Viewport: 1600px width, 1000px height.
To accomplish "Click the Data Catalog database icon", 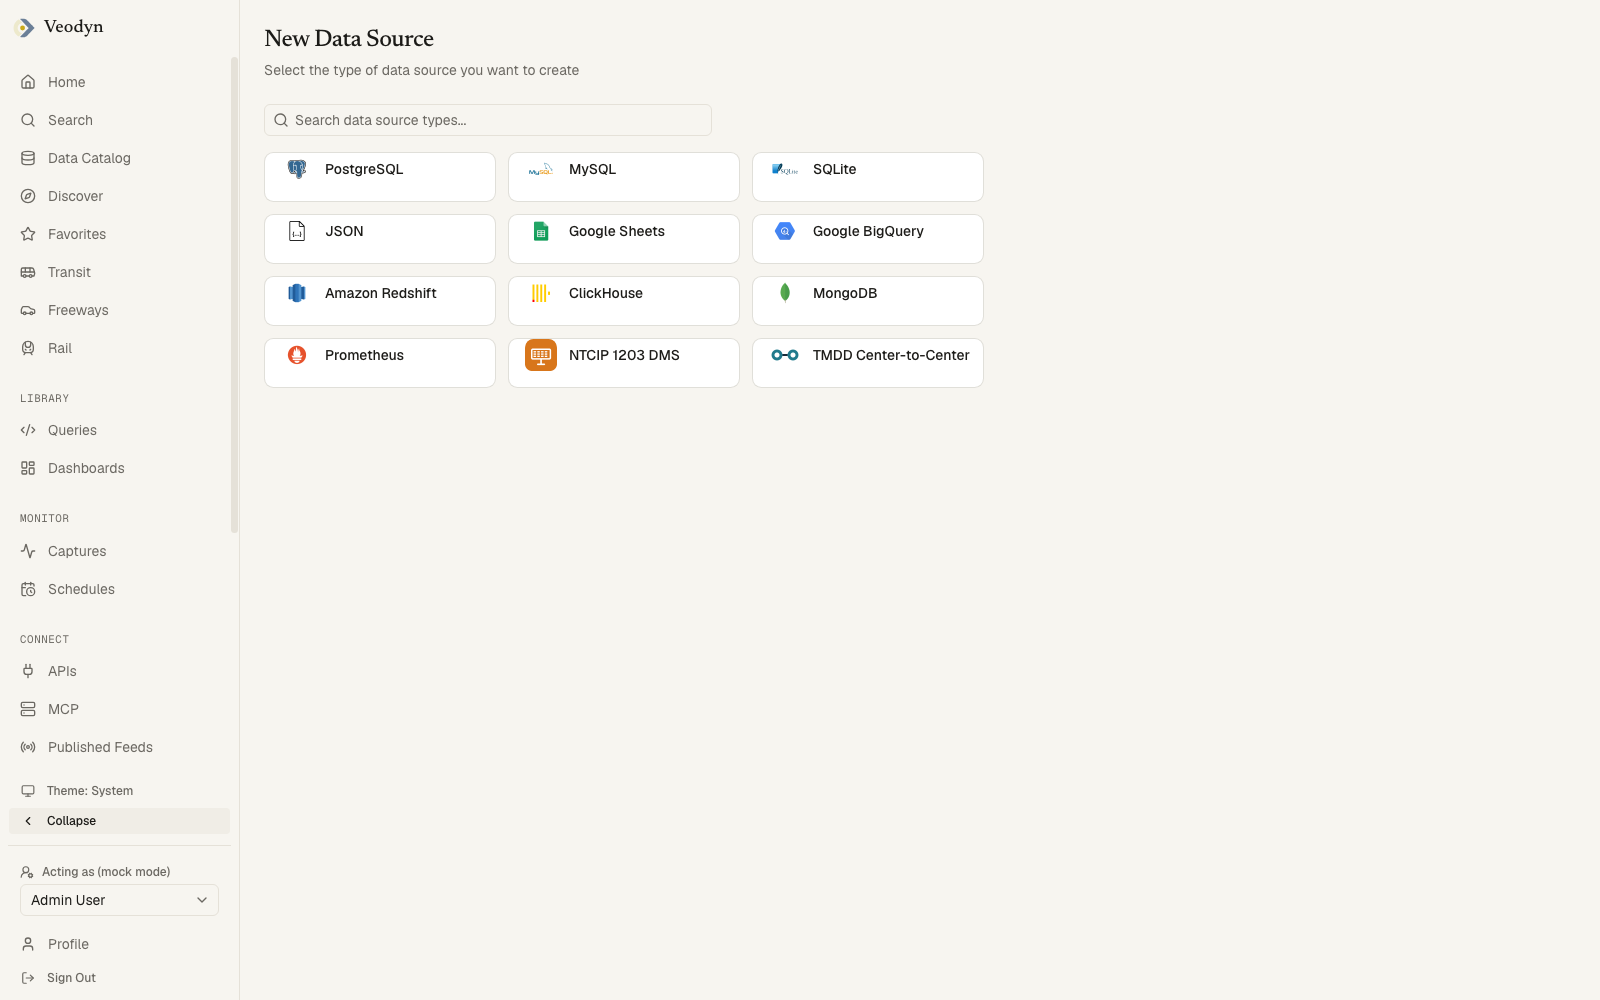I will [x=28, y=158].
